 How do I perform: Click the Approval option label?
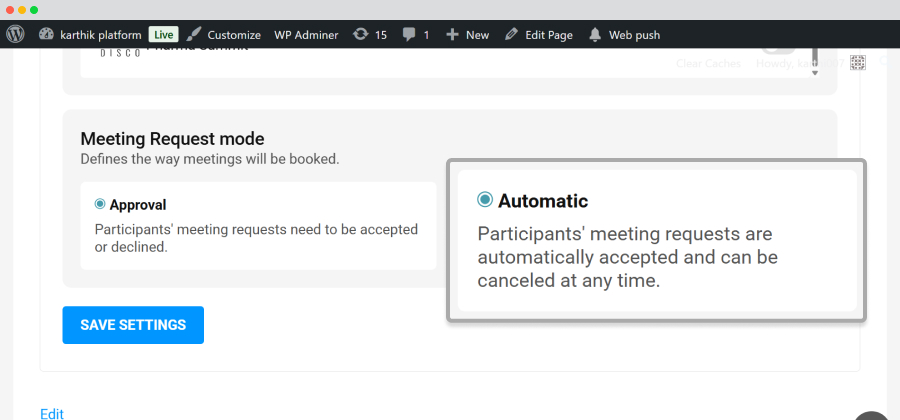click(x=138, y=205)
